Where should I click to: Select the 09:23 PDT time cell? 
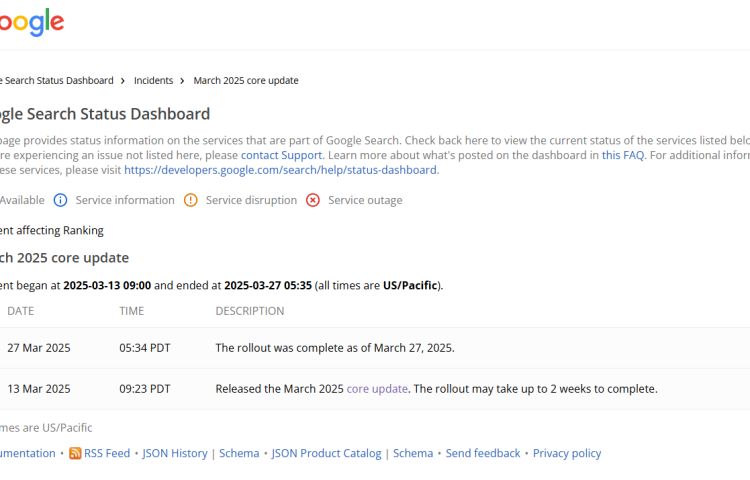point(145,389)
